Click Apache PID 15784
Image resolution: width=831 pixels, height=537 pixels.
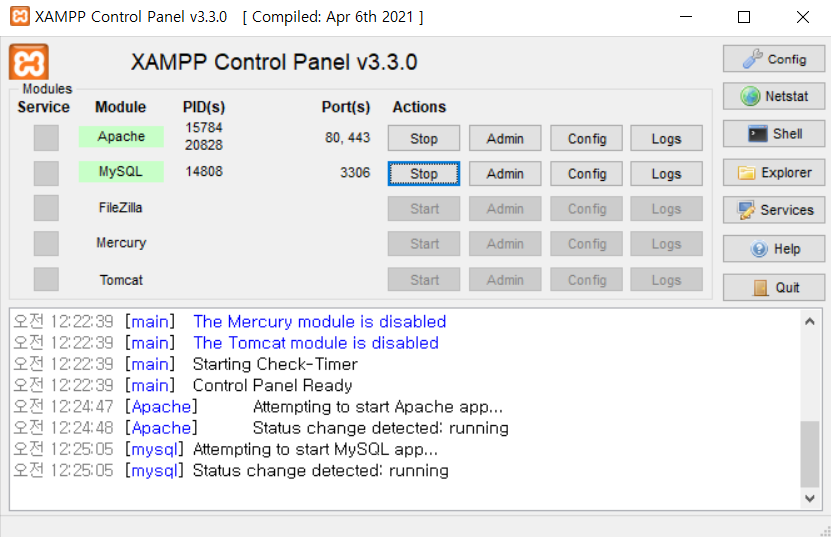204,127
